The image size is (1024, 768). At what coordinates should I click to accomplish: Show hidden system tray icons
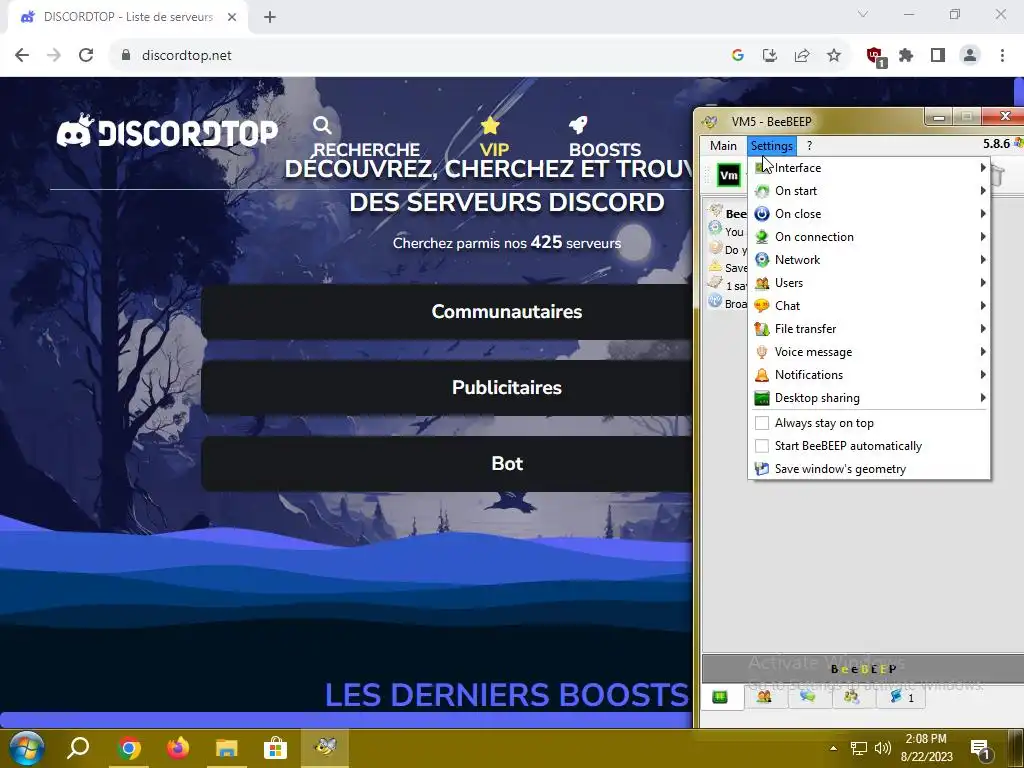click(x=833, y=748)
